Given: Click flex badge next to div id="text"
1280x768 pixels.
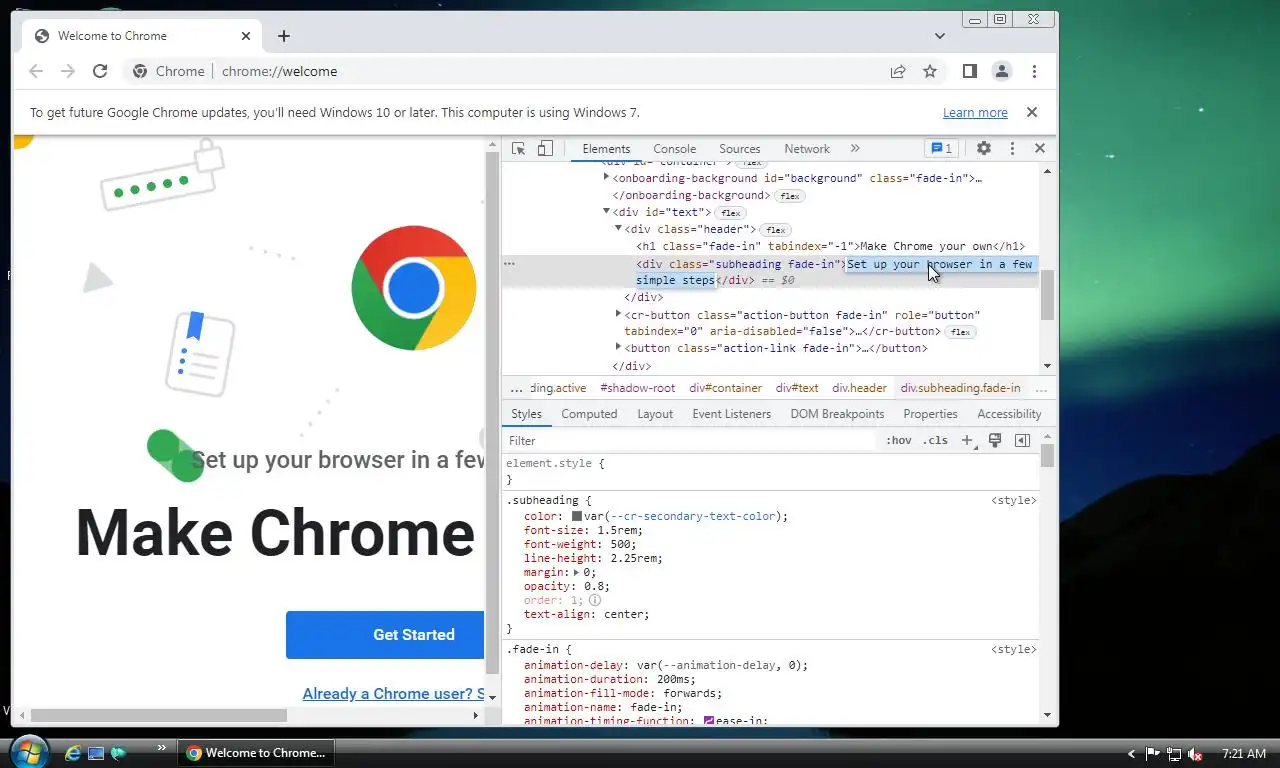Looking at the screenshot, I should point(731,213).
